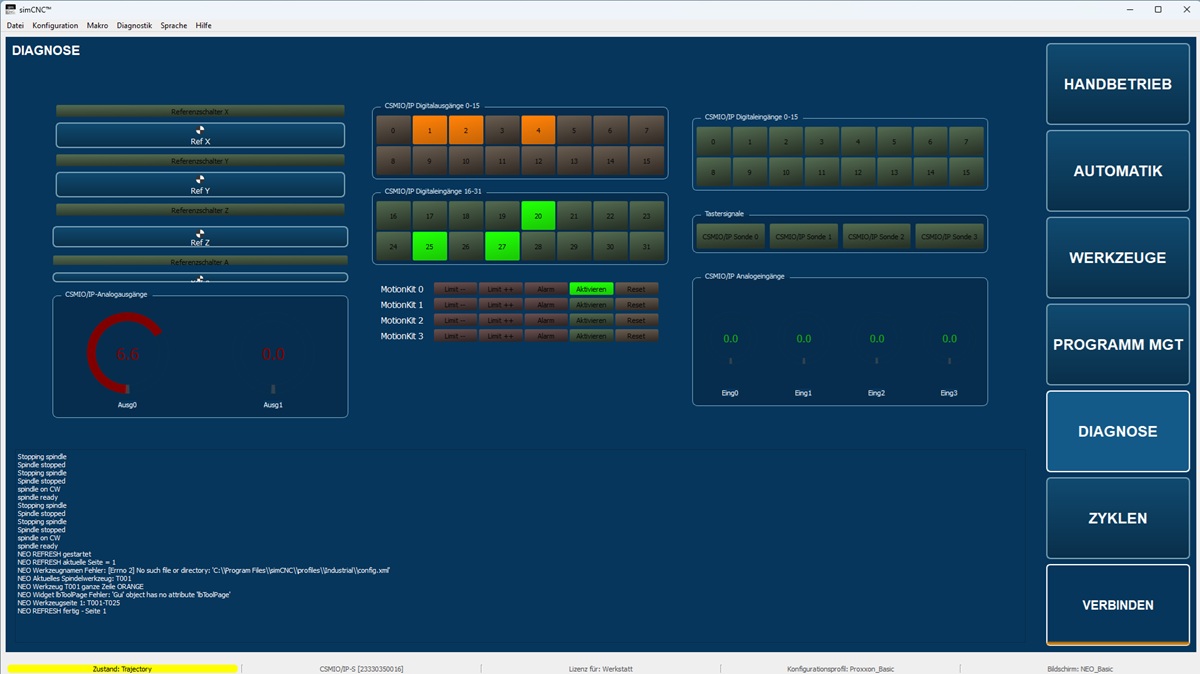Click the Ref Y homing icon button
This screenshot has width=1200, height=674.
[200, 184]
